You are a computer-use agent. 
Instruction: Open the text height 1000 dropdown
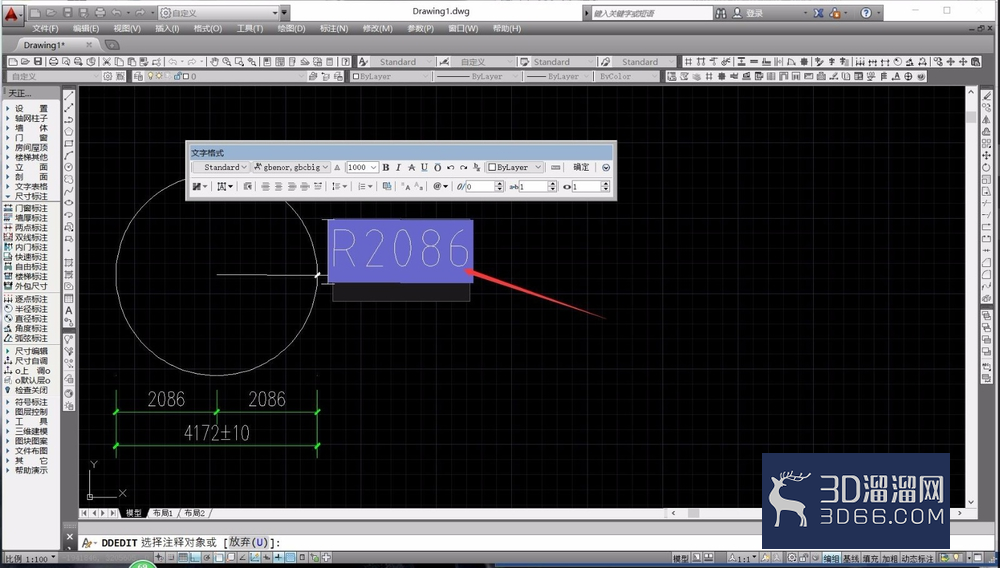(362, 167)
